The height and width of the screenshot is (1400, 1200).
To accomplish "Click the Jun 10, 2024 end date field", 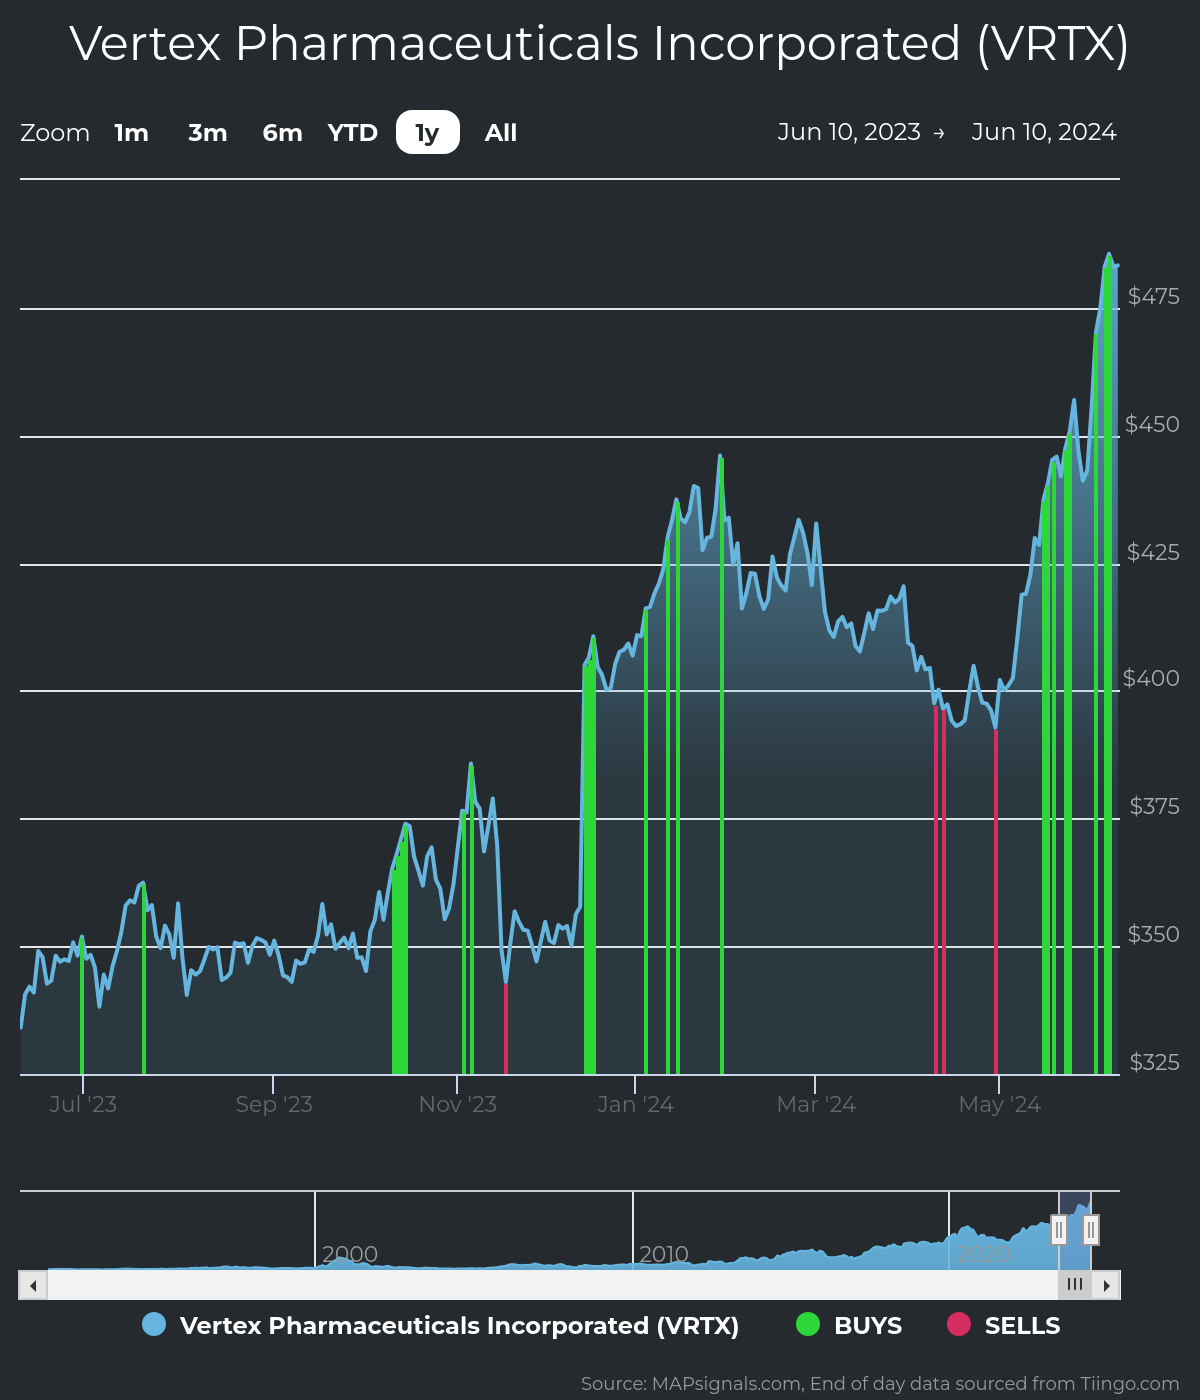I will [1044, 131].
